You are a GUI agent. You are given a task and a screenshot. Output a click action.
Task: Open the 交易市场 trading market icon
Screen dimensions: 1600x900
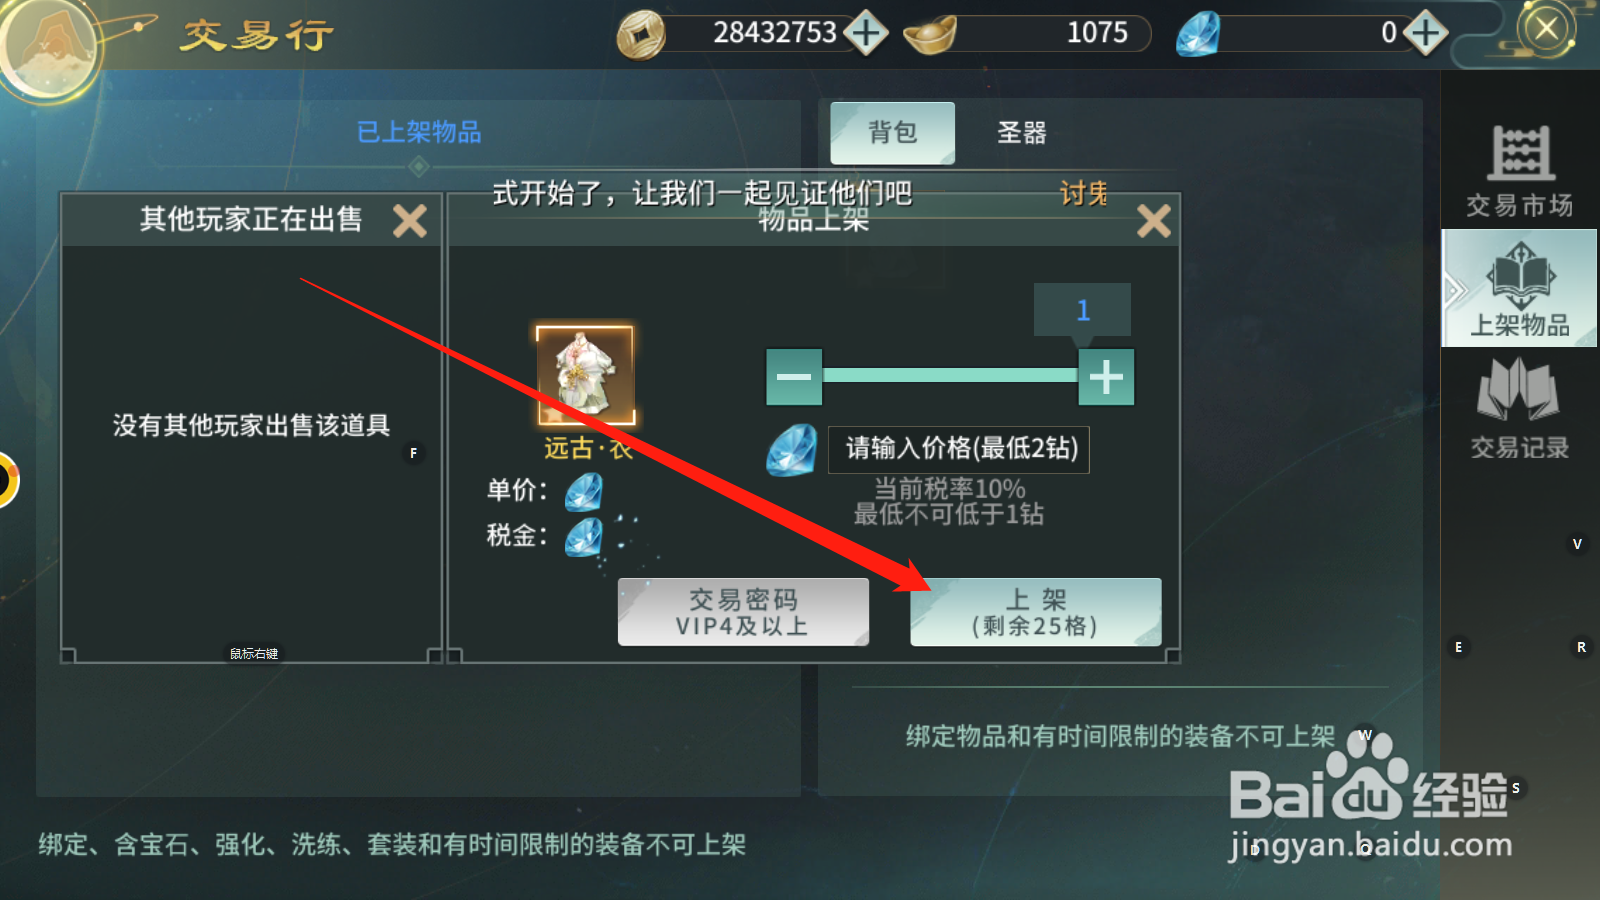coord(1519,170)
